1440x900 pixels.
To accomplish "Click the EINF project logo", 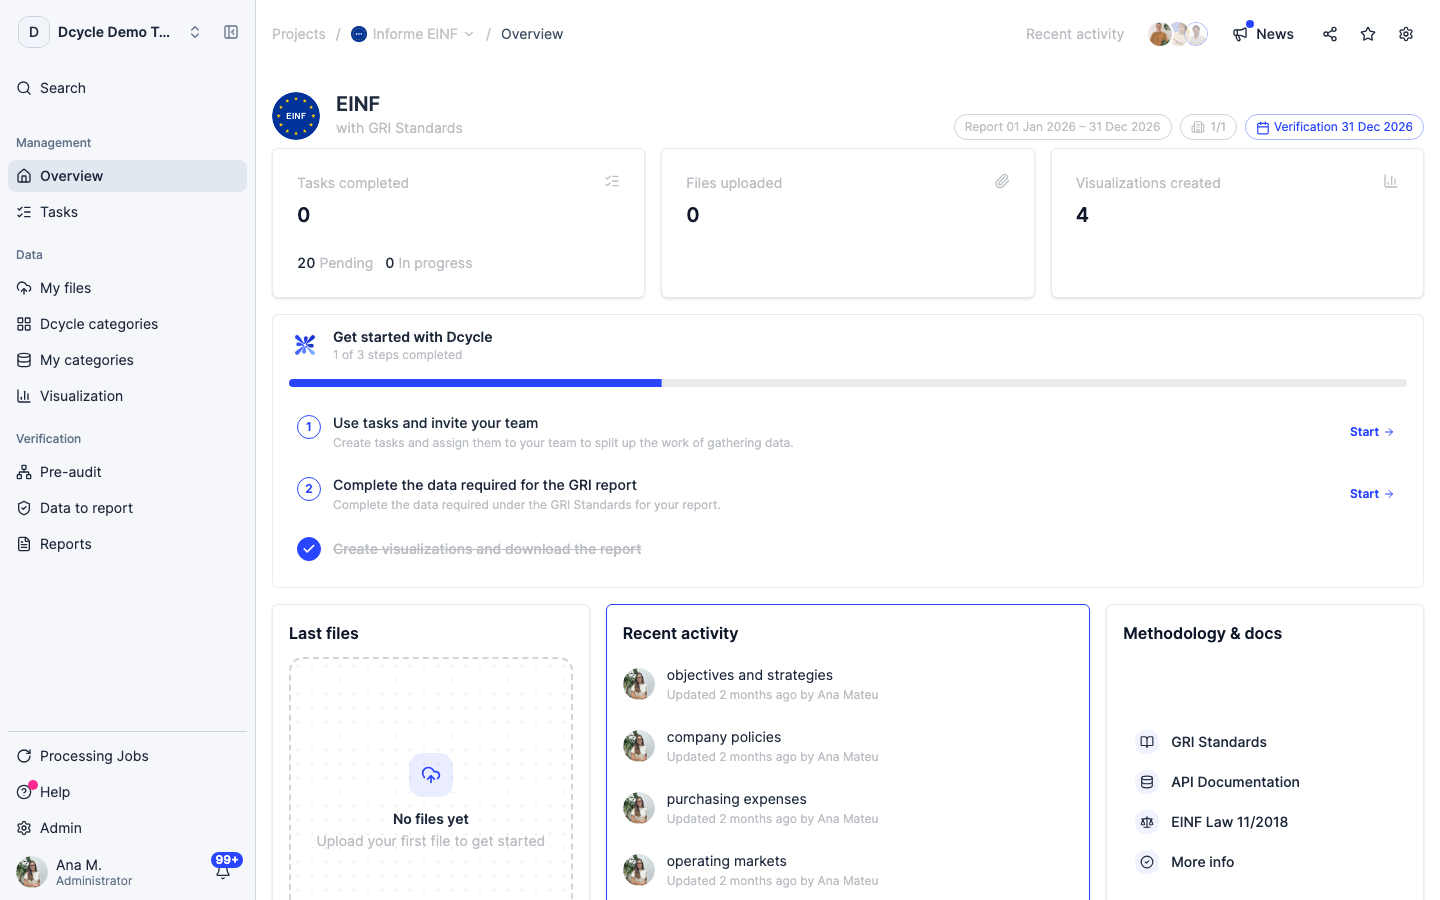I will [296, 116].
